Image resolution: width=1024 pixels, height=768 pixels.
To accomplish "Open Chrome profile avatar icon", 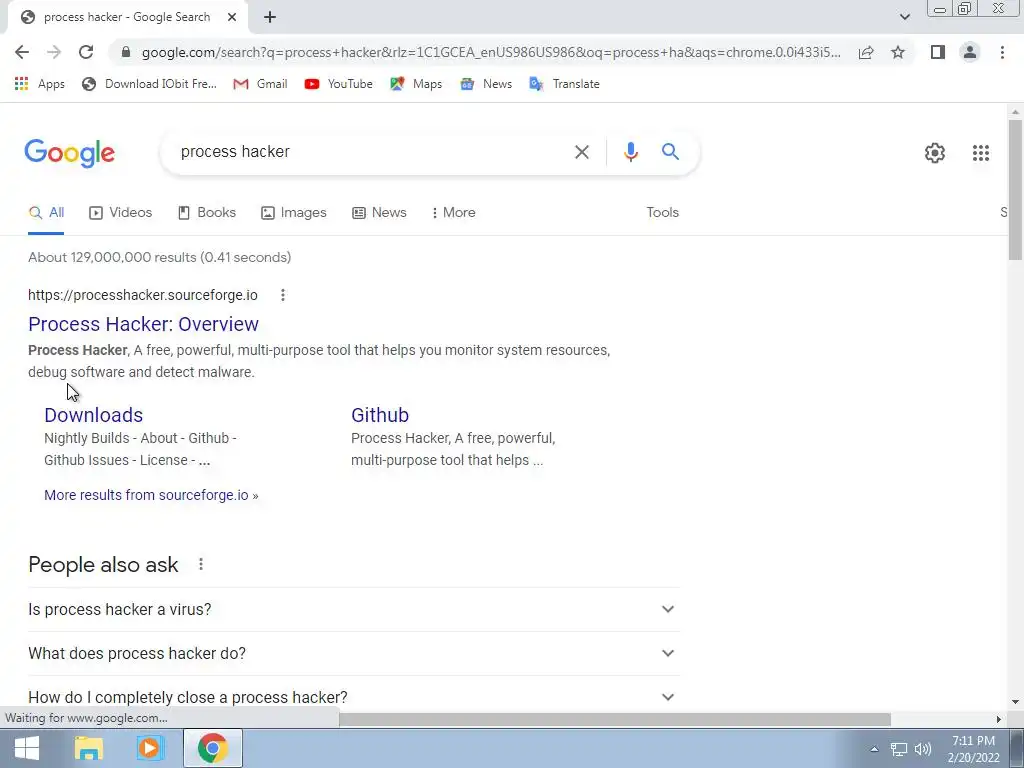I will (x=970, y=52).
